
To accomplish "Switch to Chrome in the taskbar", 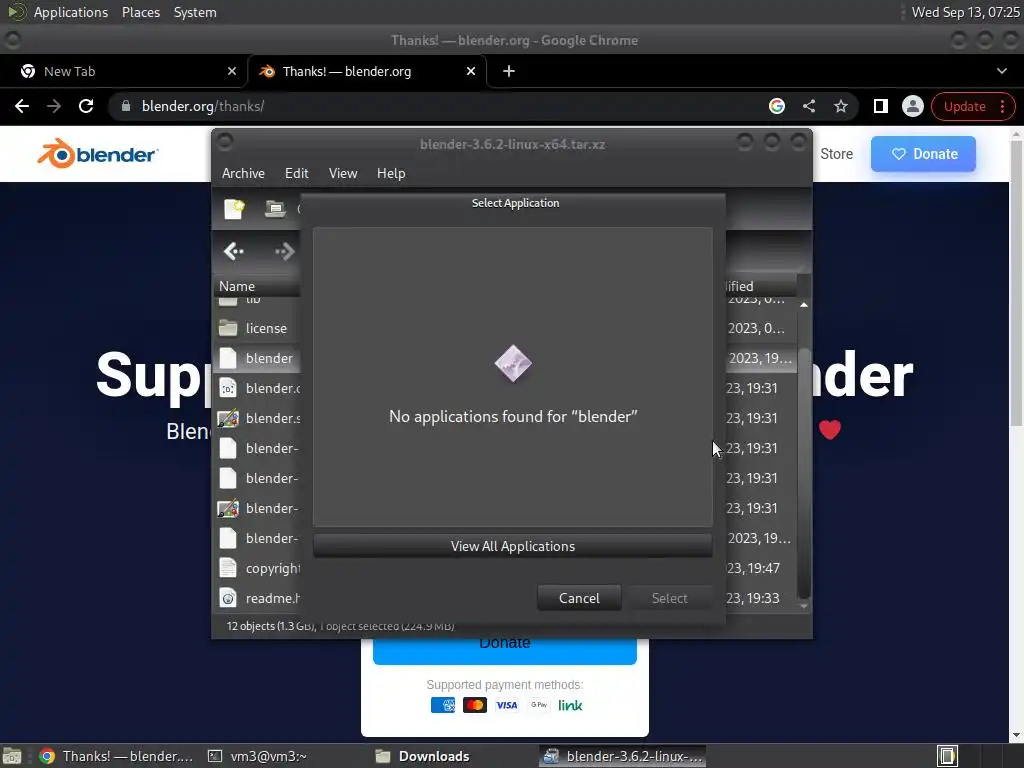I will 116,756.
